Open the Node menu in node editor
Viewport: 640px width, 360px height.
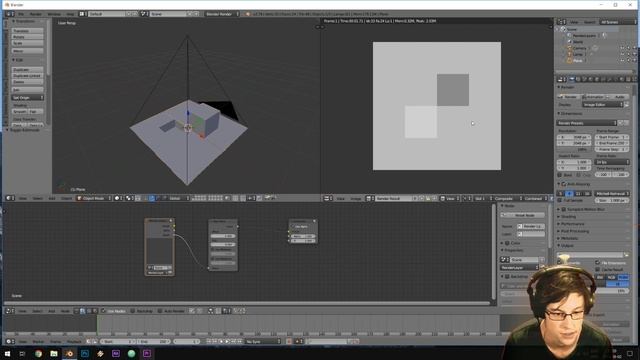click(65, 311)
